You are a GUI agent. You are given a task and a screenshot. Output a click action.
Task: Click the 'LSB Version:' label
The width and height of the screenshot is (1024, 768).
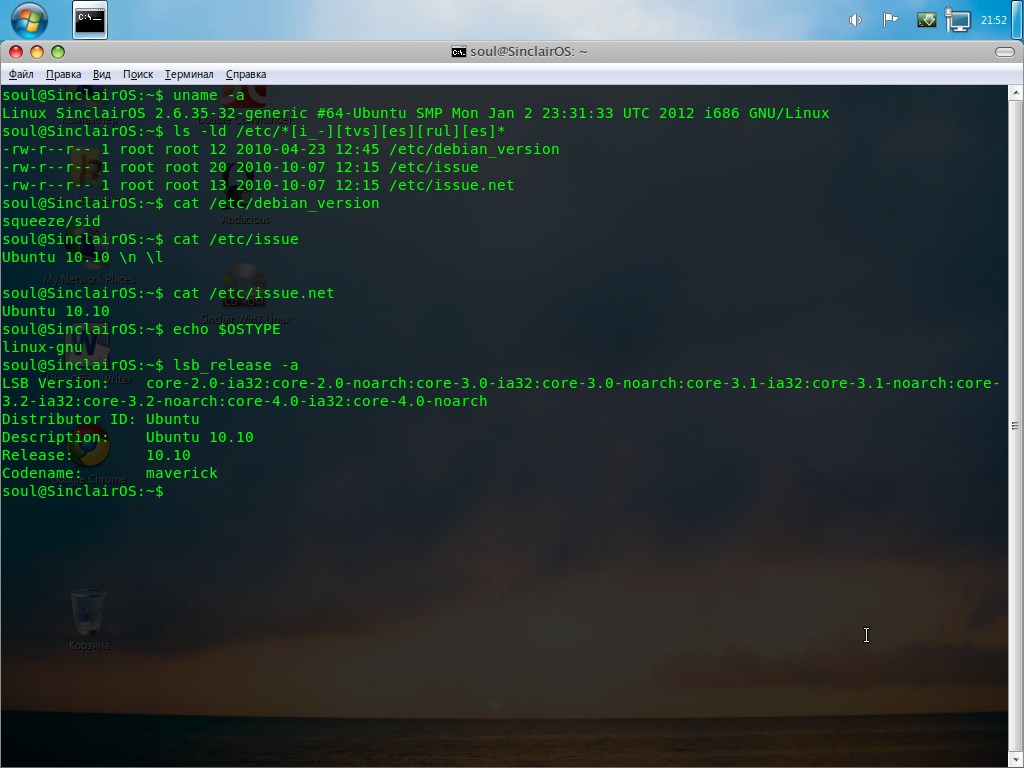point(56,383)
